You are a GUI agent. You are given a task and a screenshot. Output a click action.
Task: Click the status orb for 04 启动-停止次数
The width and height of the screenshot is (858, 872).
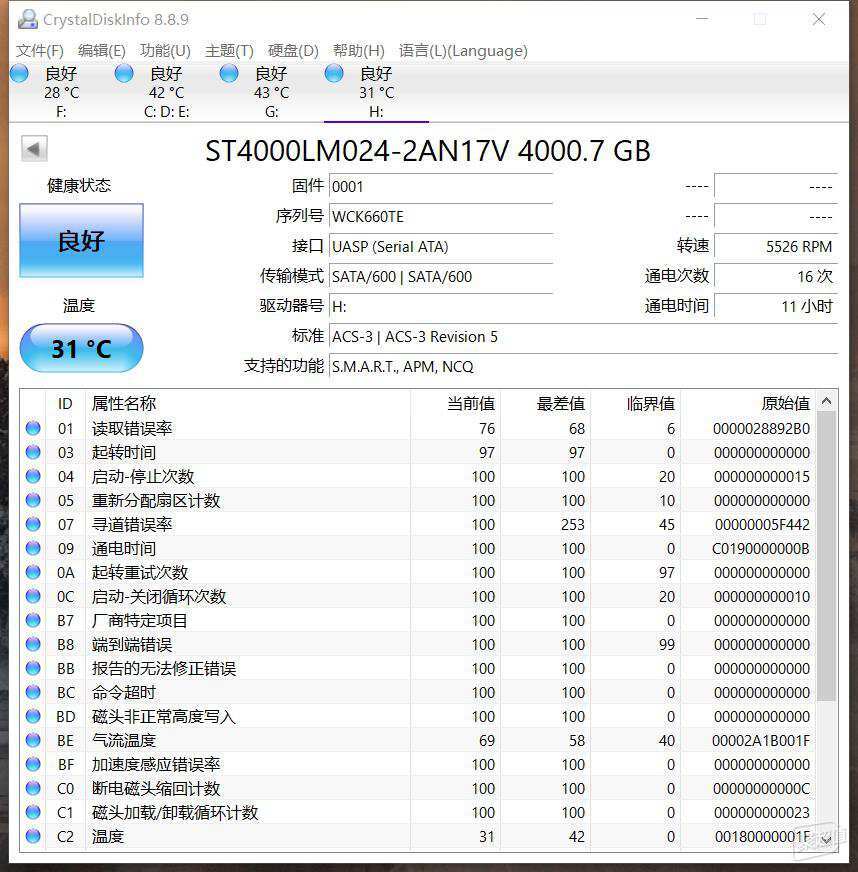(x=33, y=476)
